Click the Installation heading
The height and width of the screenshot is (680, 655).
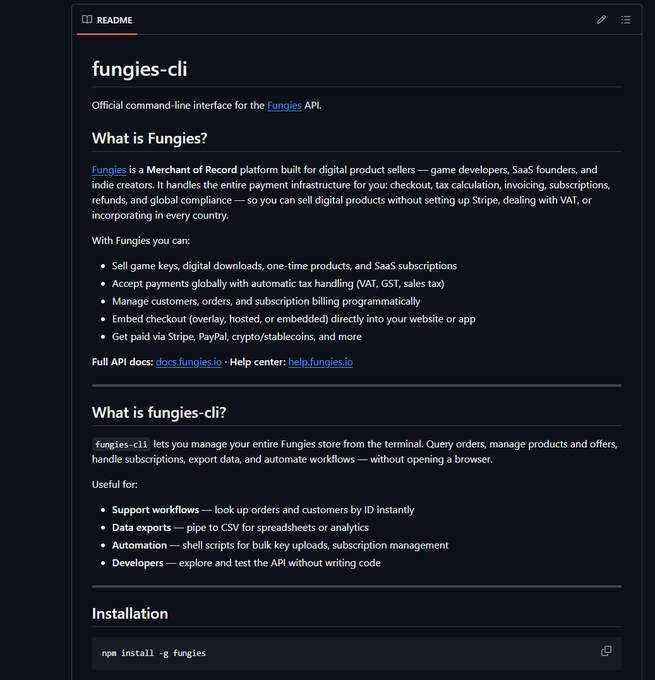tap(130, 613)
